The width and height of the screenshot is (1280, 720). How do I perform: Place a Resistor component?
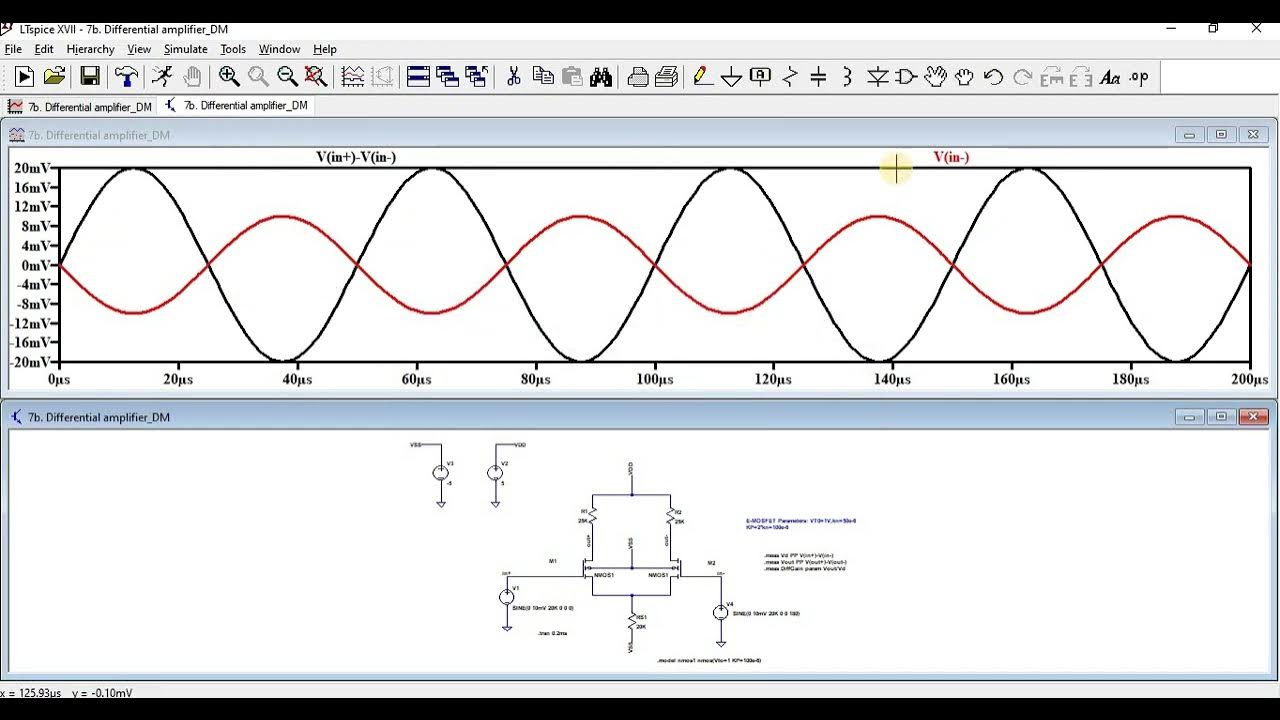(790, 76)
